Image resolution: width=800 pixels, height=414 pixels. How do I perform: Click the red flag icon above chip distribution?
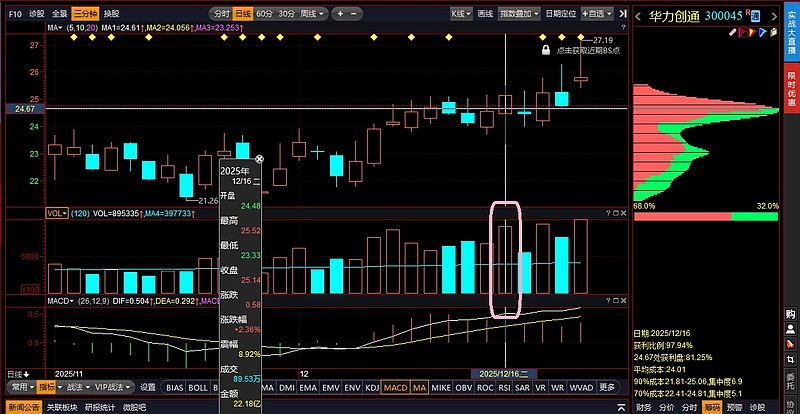pos(743,32)
